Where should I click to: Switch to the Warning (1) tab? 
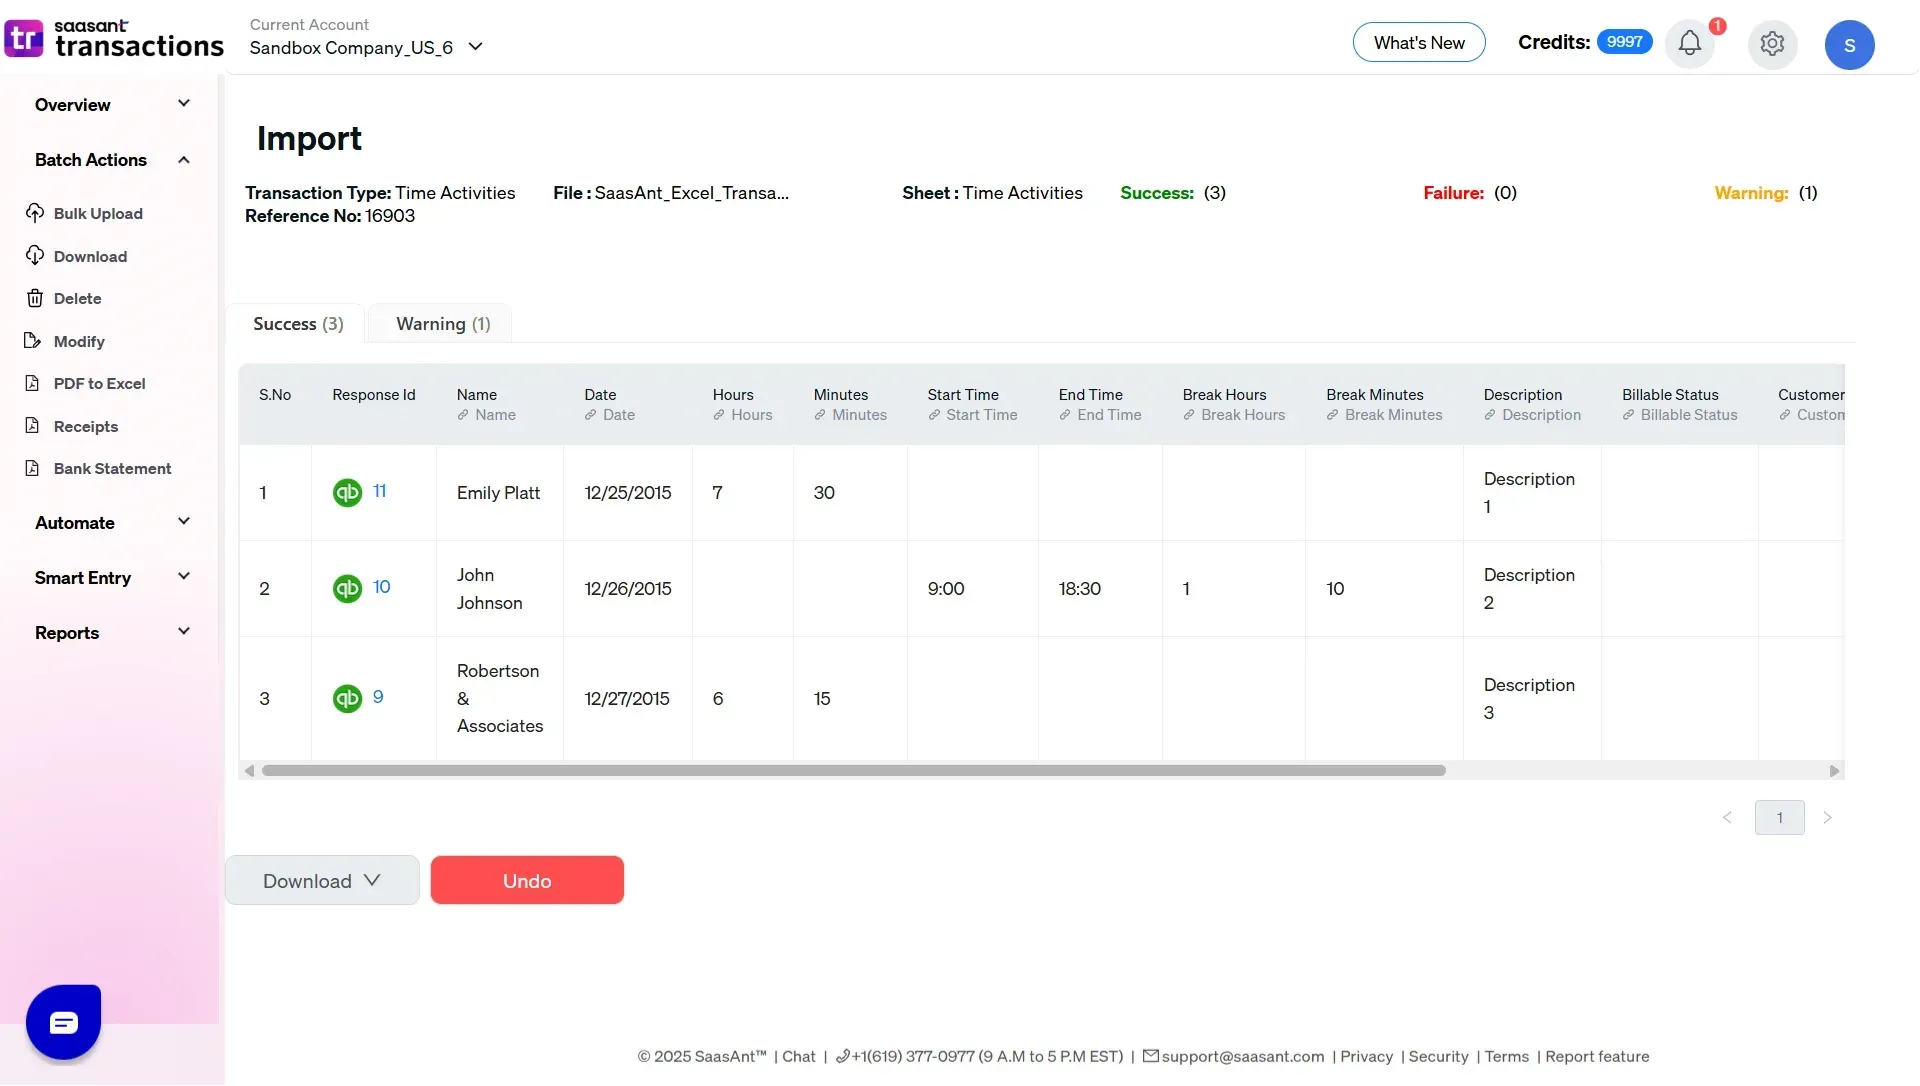pos(443,324)
